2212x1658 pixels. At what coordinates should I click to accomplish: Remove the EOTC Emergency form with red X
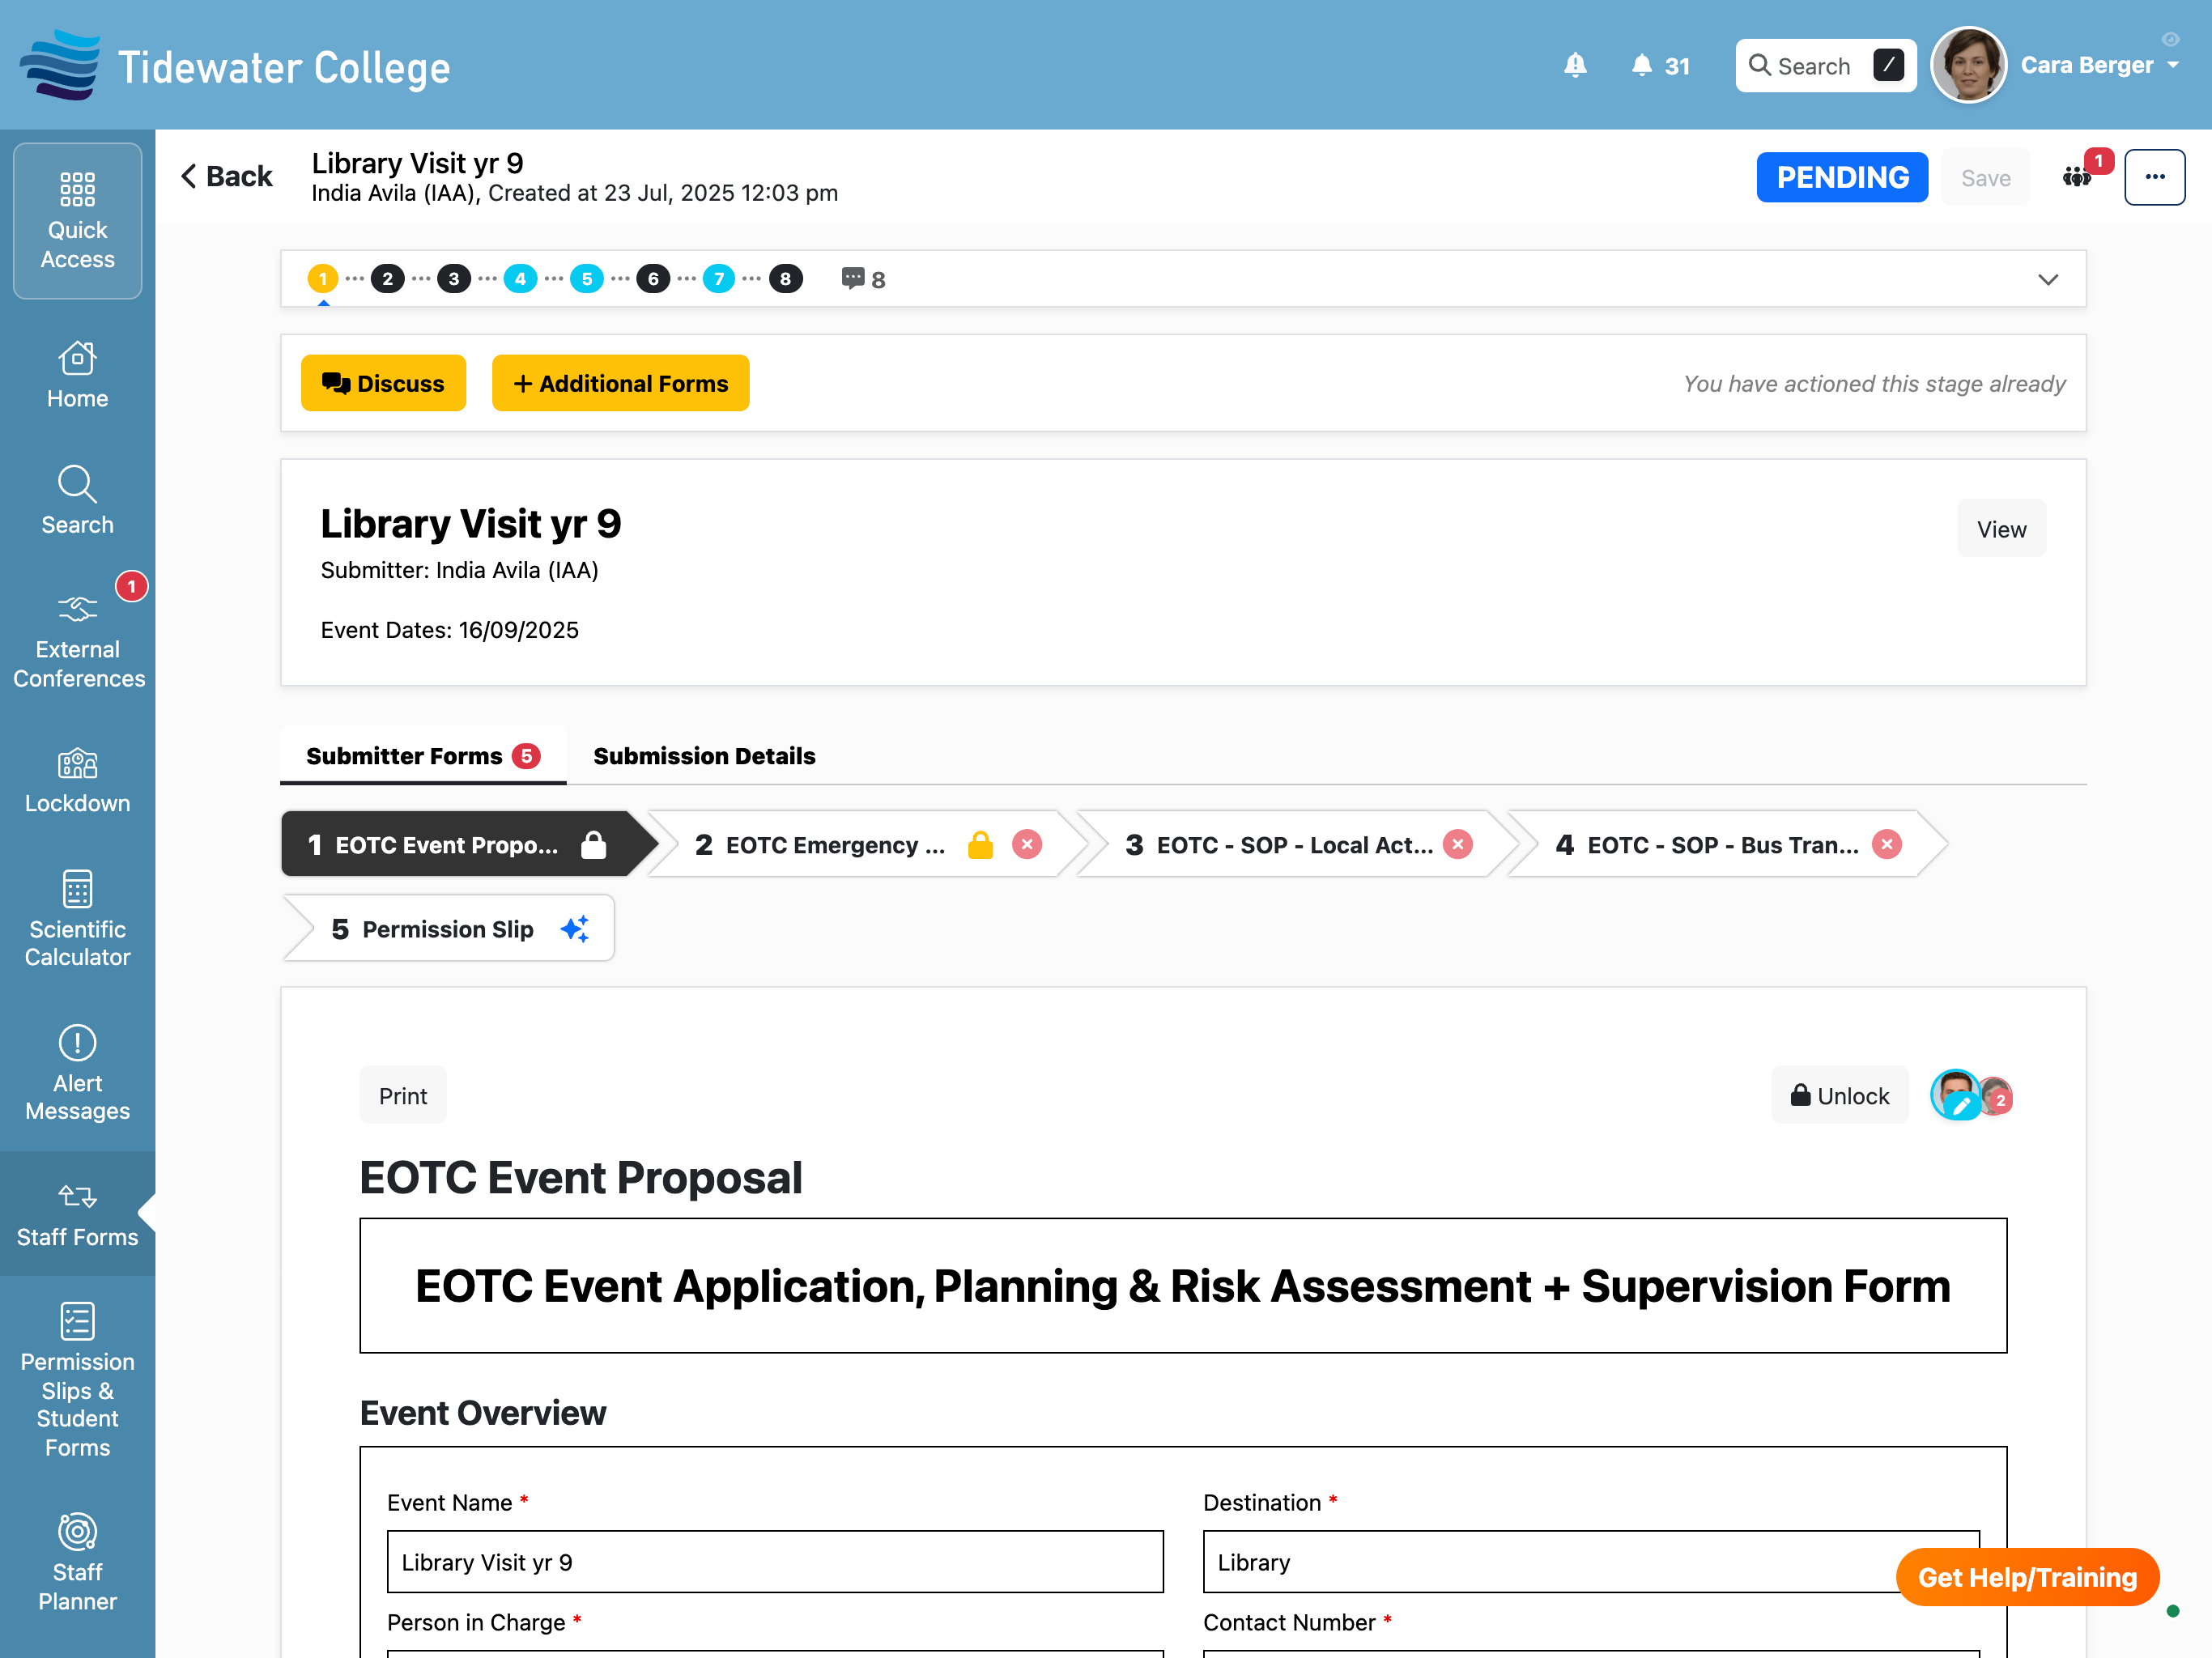coord(1027,845)
